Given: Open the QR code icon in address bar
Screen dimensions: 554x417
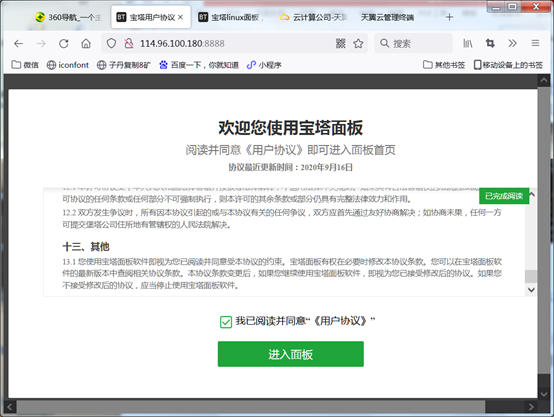Looking at the screenshot, I should [341, 43].
